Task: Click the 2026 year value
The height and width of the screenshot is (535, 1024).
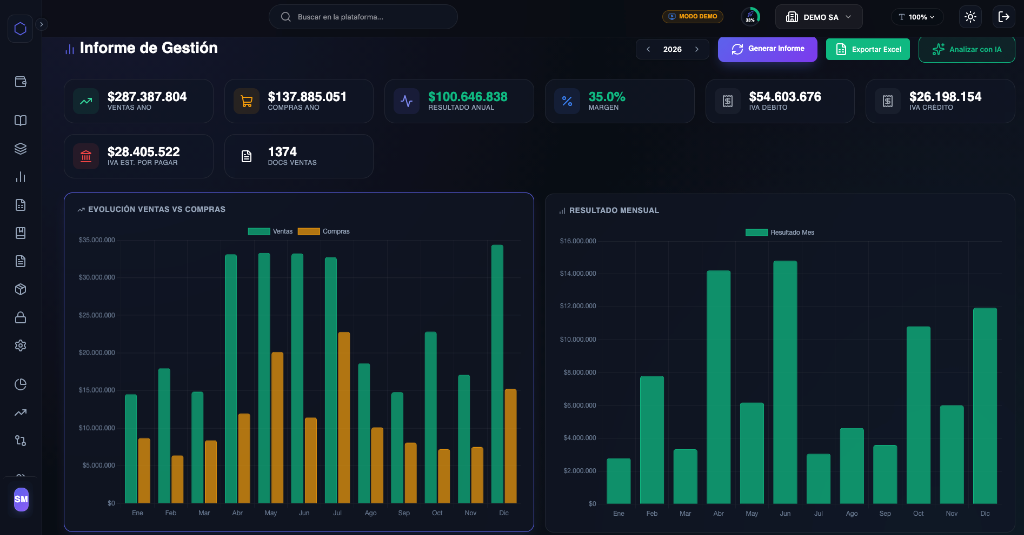Action: (x=672, y=49)
